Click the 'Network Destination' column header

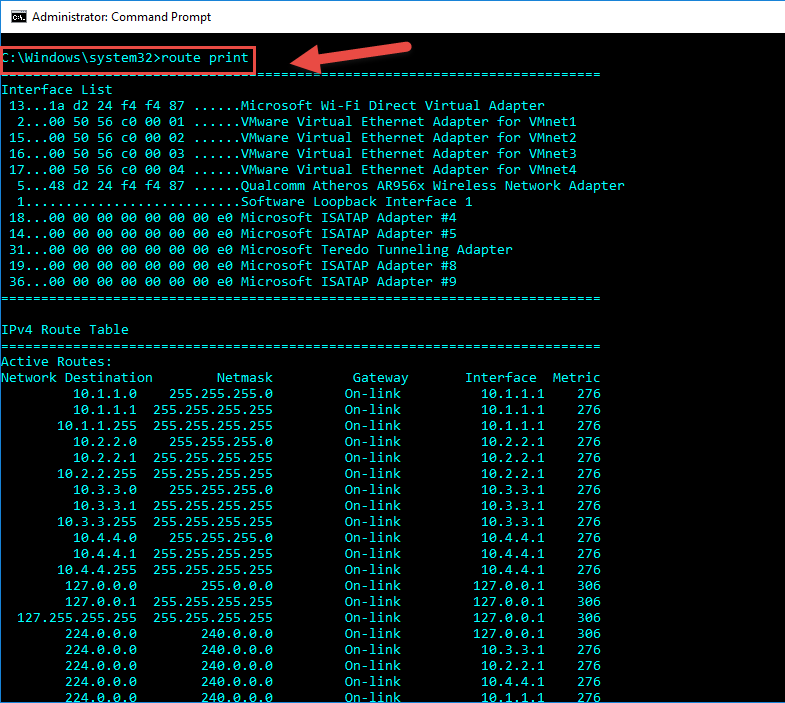point(77,378)
